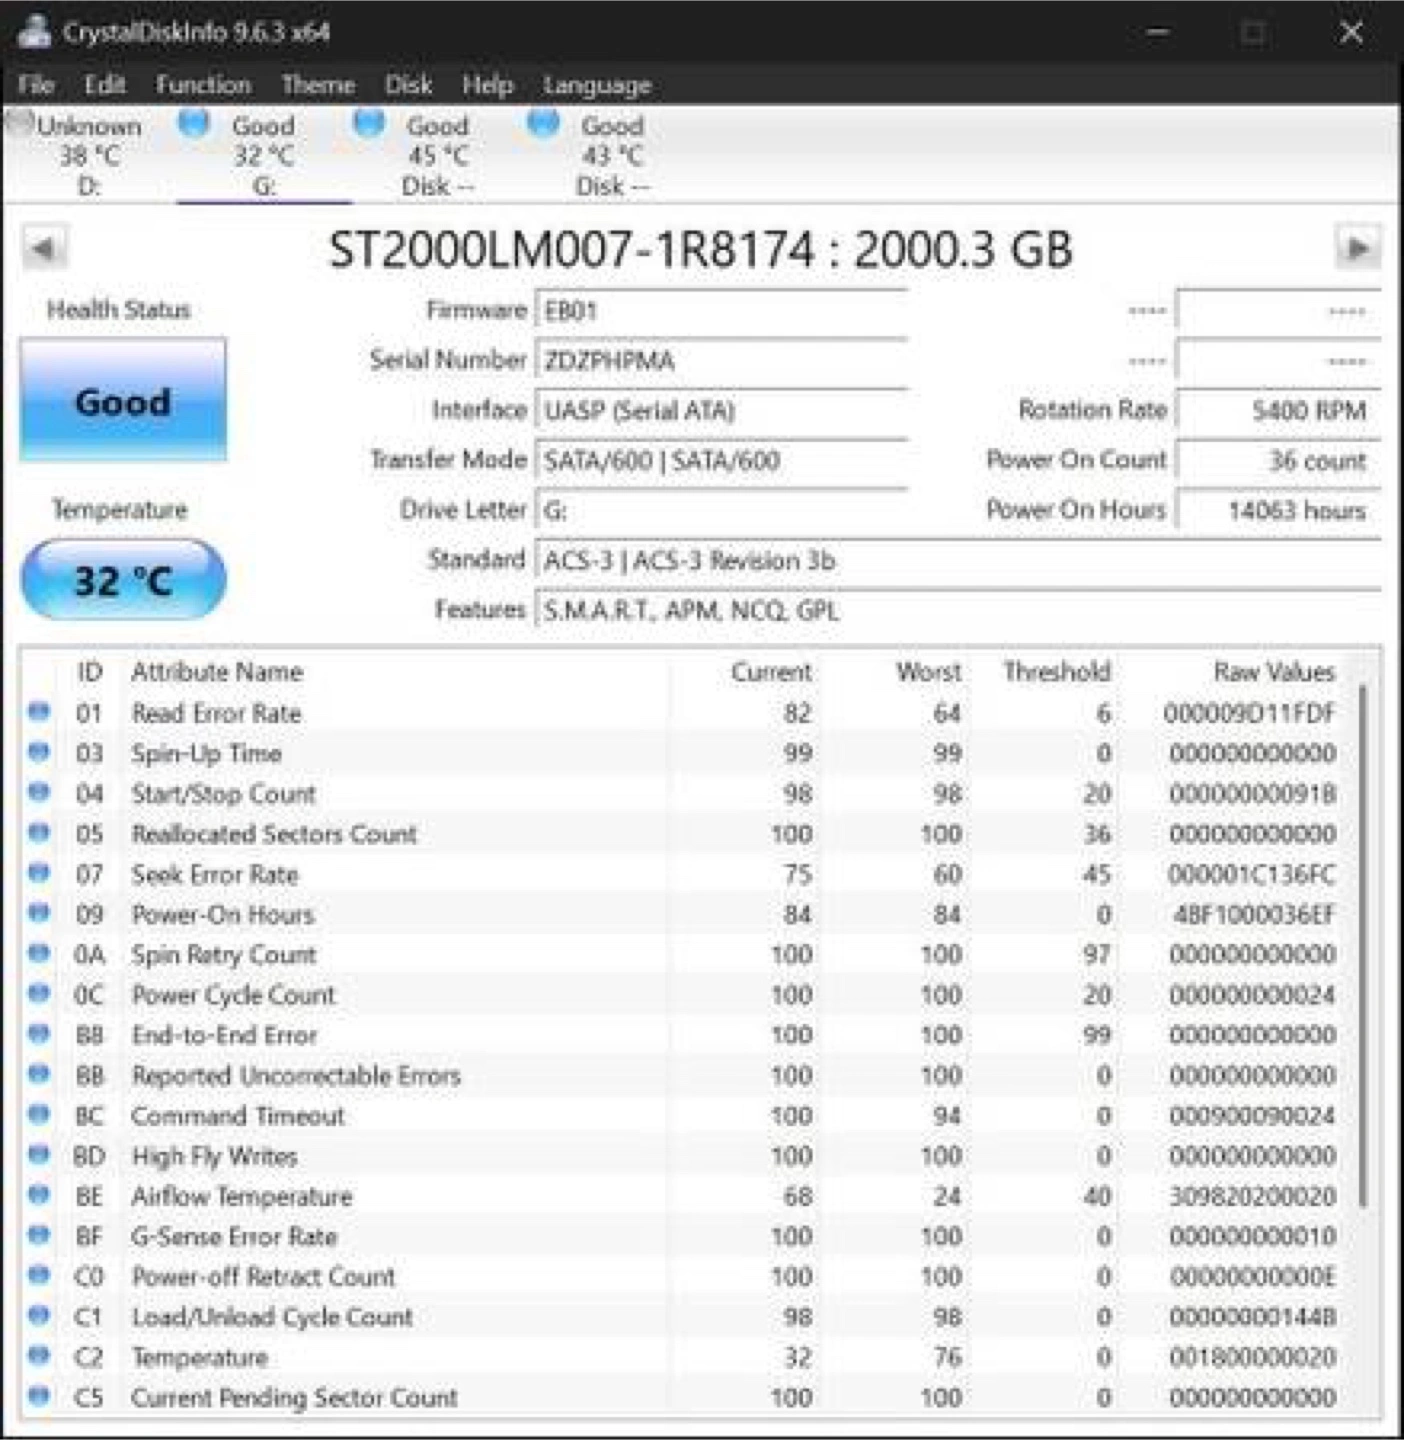Image resolution: width=1404 pixels, height=1440 pixels.
Task: Click the Current column header
Action: 771,672
